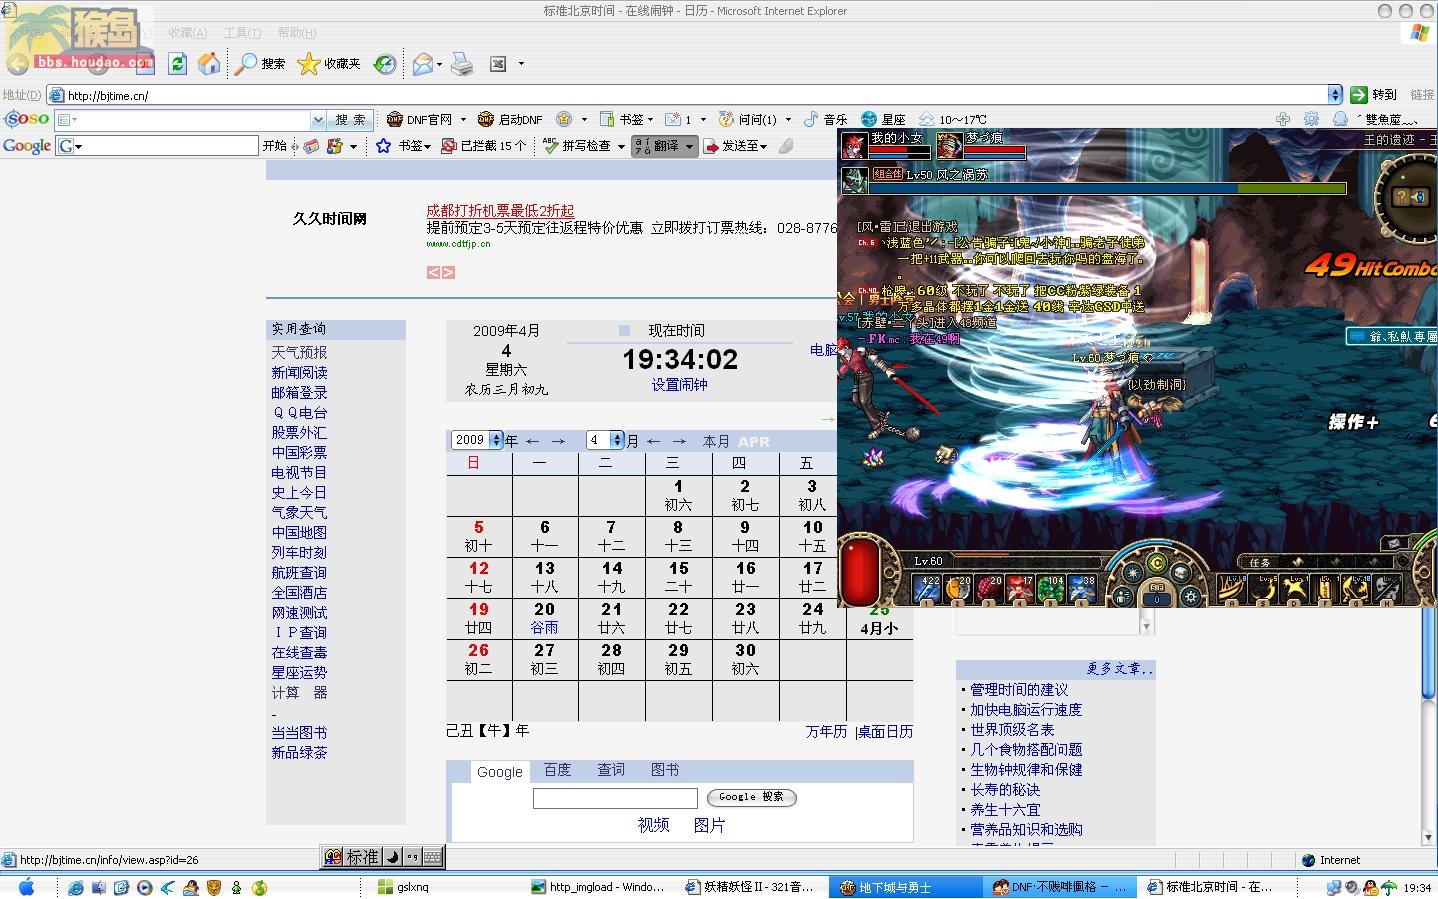Open the 设置闹钟 link
The height and width of the screenshot is (899, 1438).
pos(679,385)
